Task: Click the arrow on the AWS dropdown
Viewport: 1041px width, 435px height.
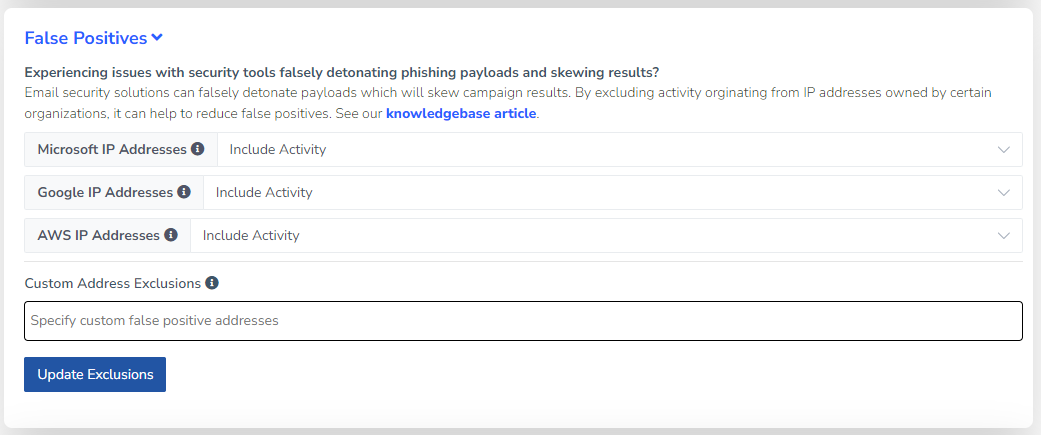Action: coord(1004,235)
